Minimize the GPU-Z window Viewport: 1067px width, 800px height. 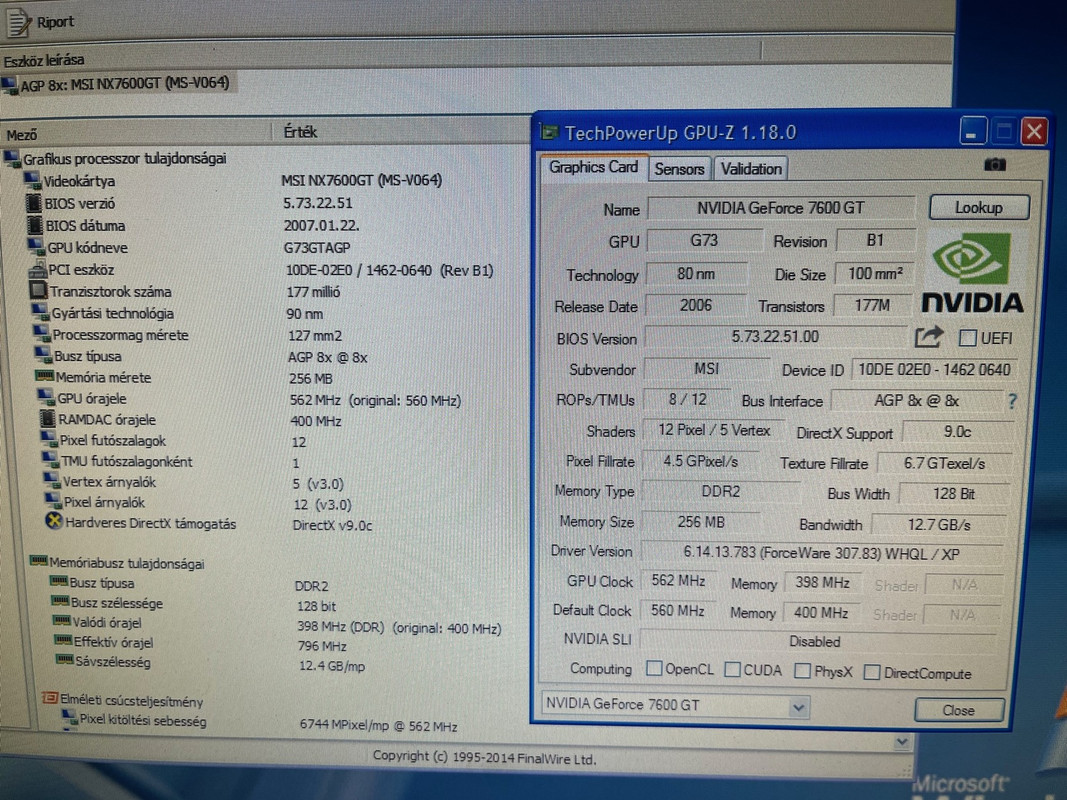973,131
